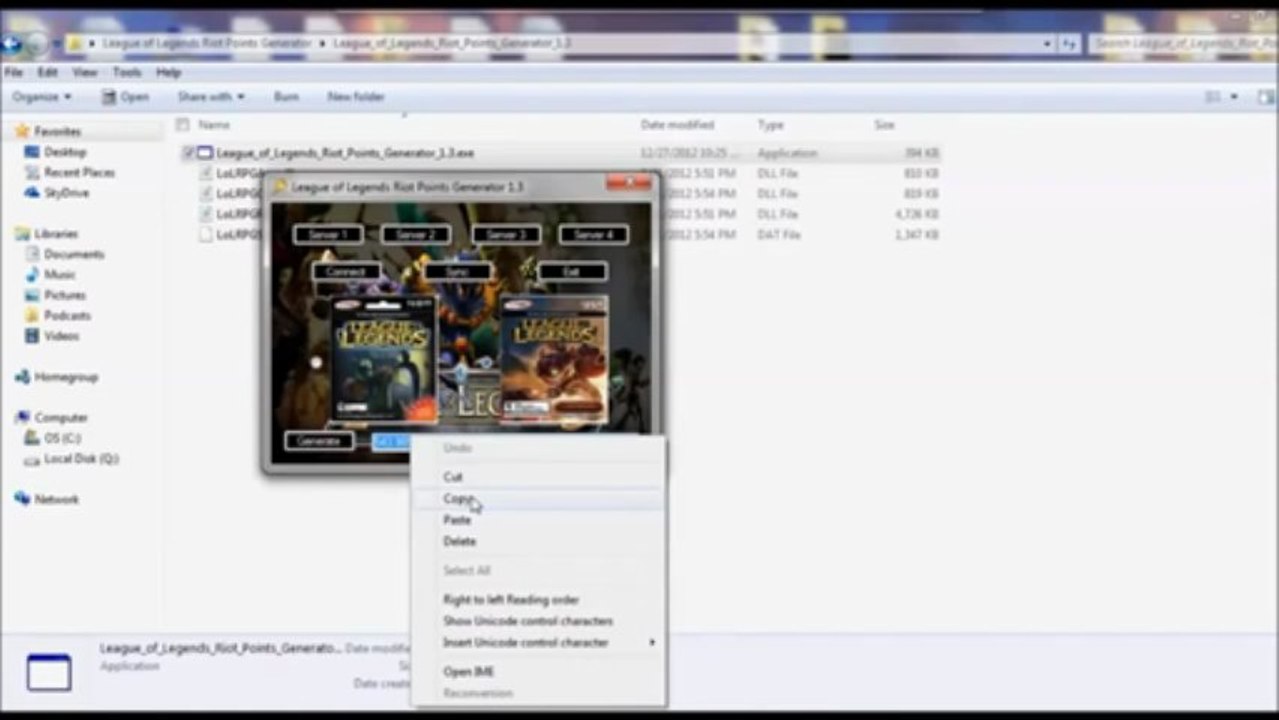Click the left League of Legends card image

pos(384,359)
